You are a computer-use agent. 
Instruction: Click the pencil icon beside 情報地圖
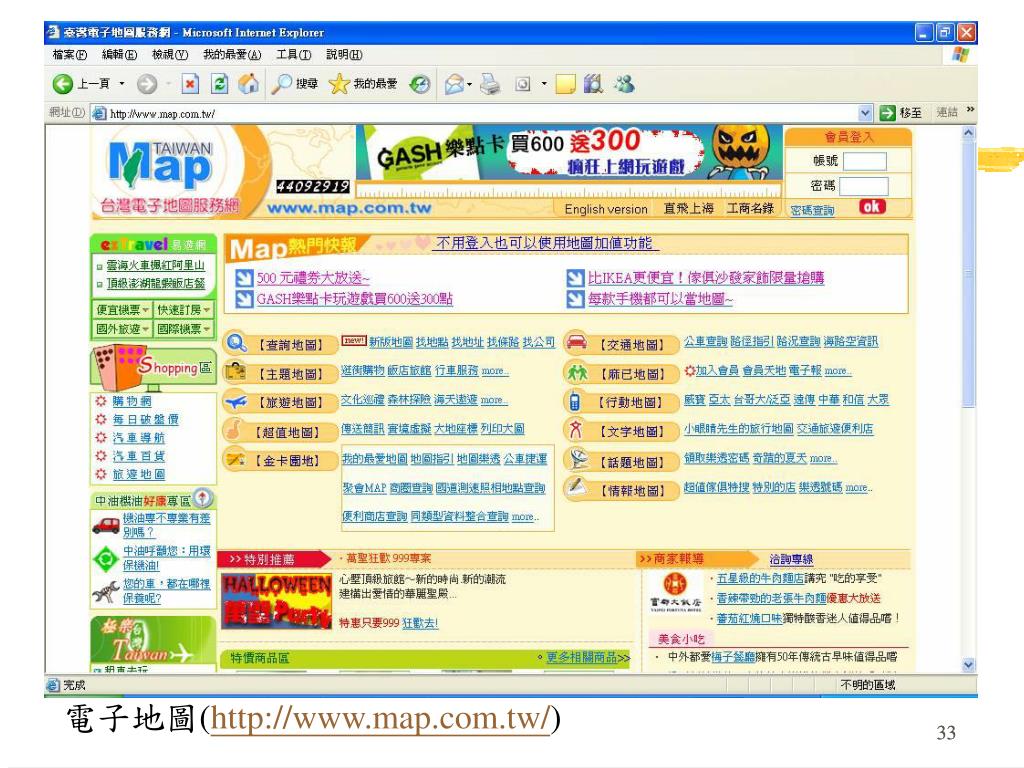point(576,487)
